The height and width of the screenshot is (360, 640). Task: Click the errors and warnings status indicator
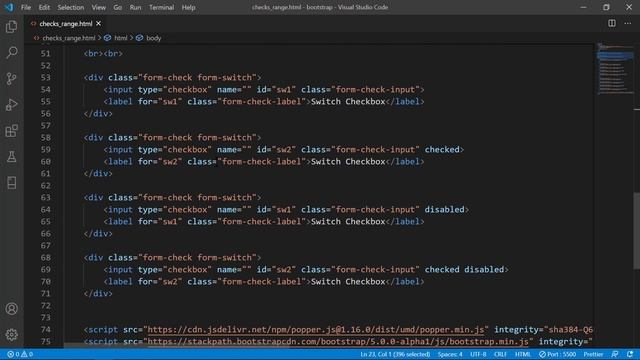coord(20,354)
